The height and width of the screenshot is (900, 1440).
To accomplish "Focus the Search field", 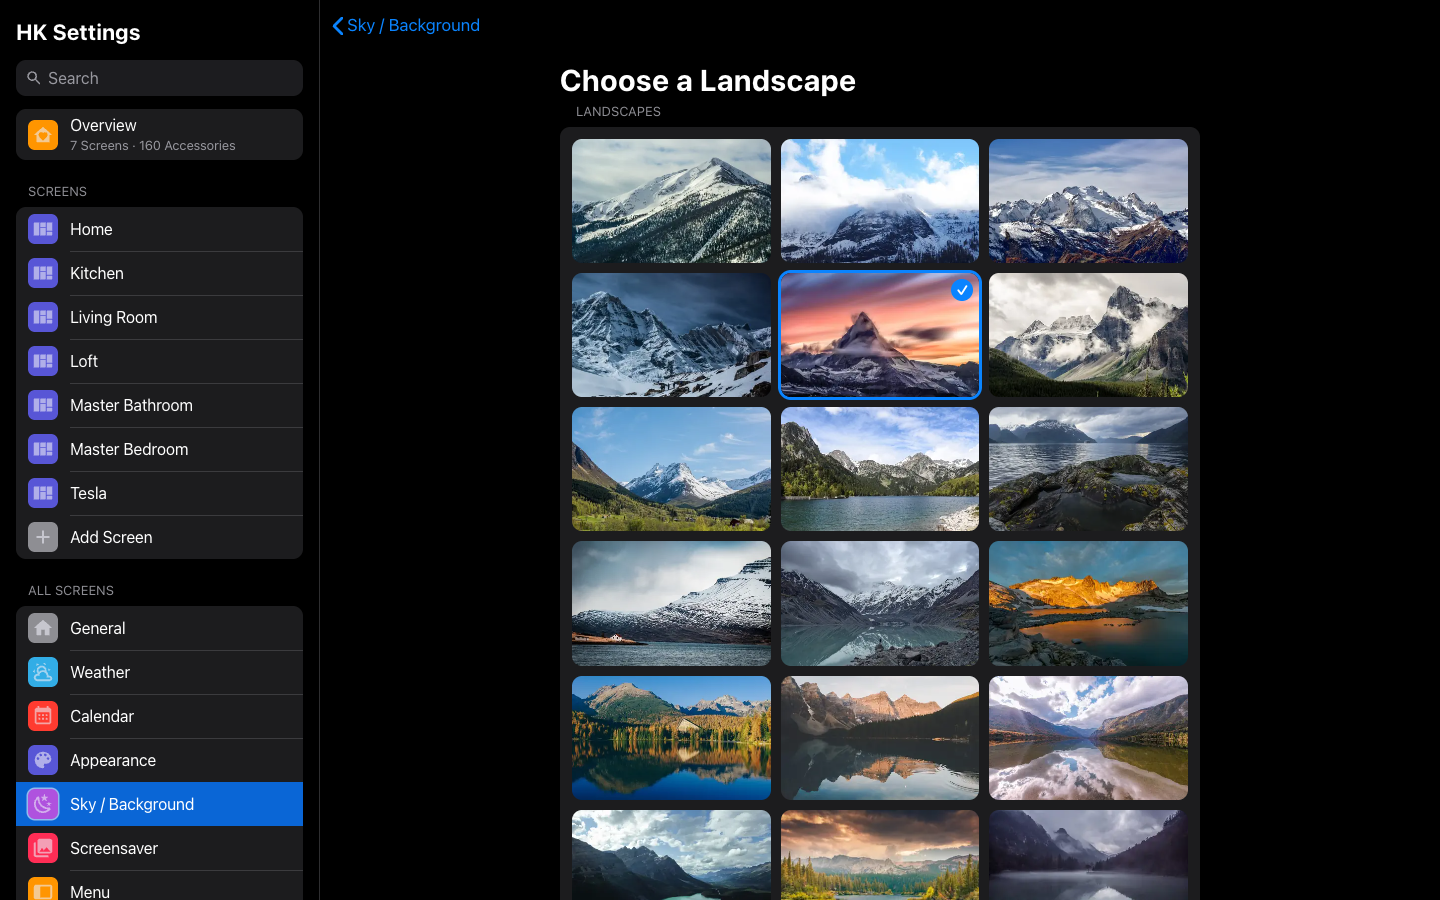I will click(x=159, y=78).
